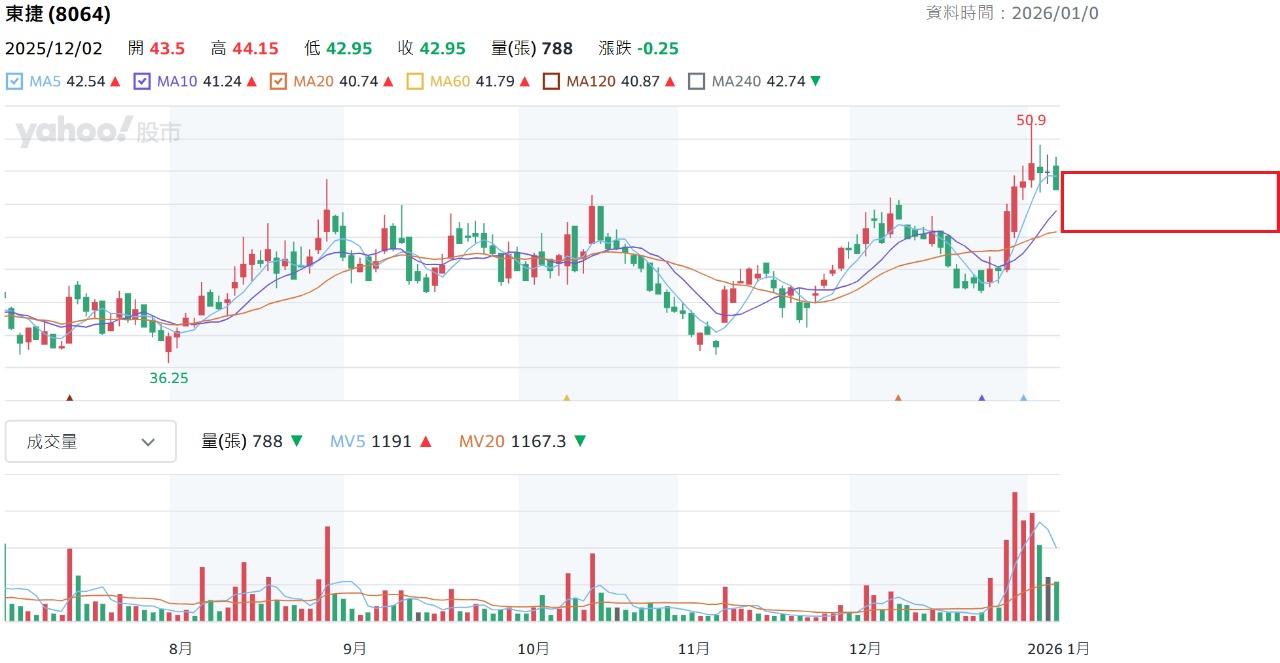
Task: Click the change value -0.25
Action: tap(658, 48)
